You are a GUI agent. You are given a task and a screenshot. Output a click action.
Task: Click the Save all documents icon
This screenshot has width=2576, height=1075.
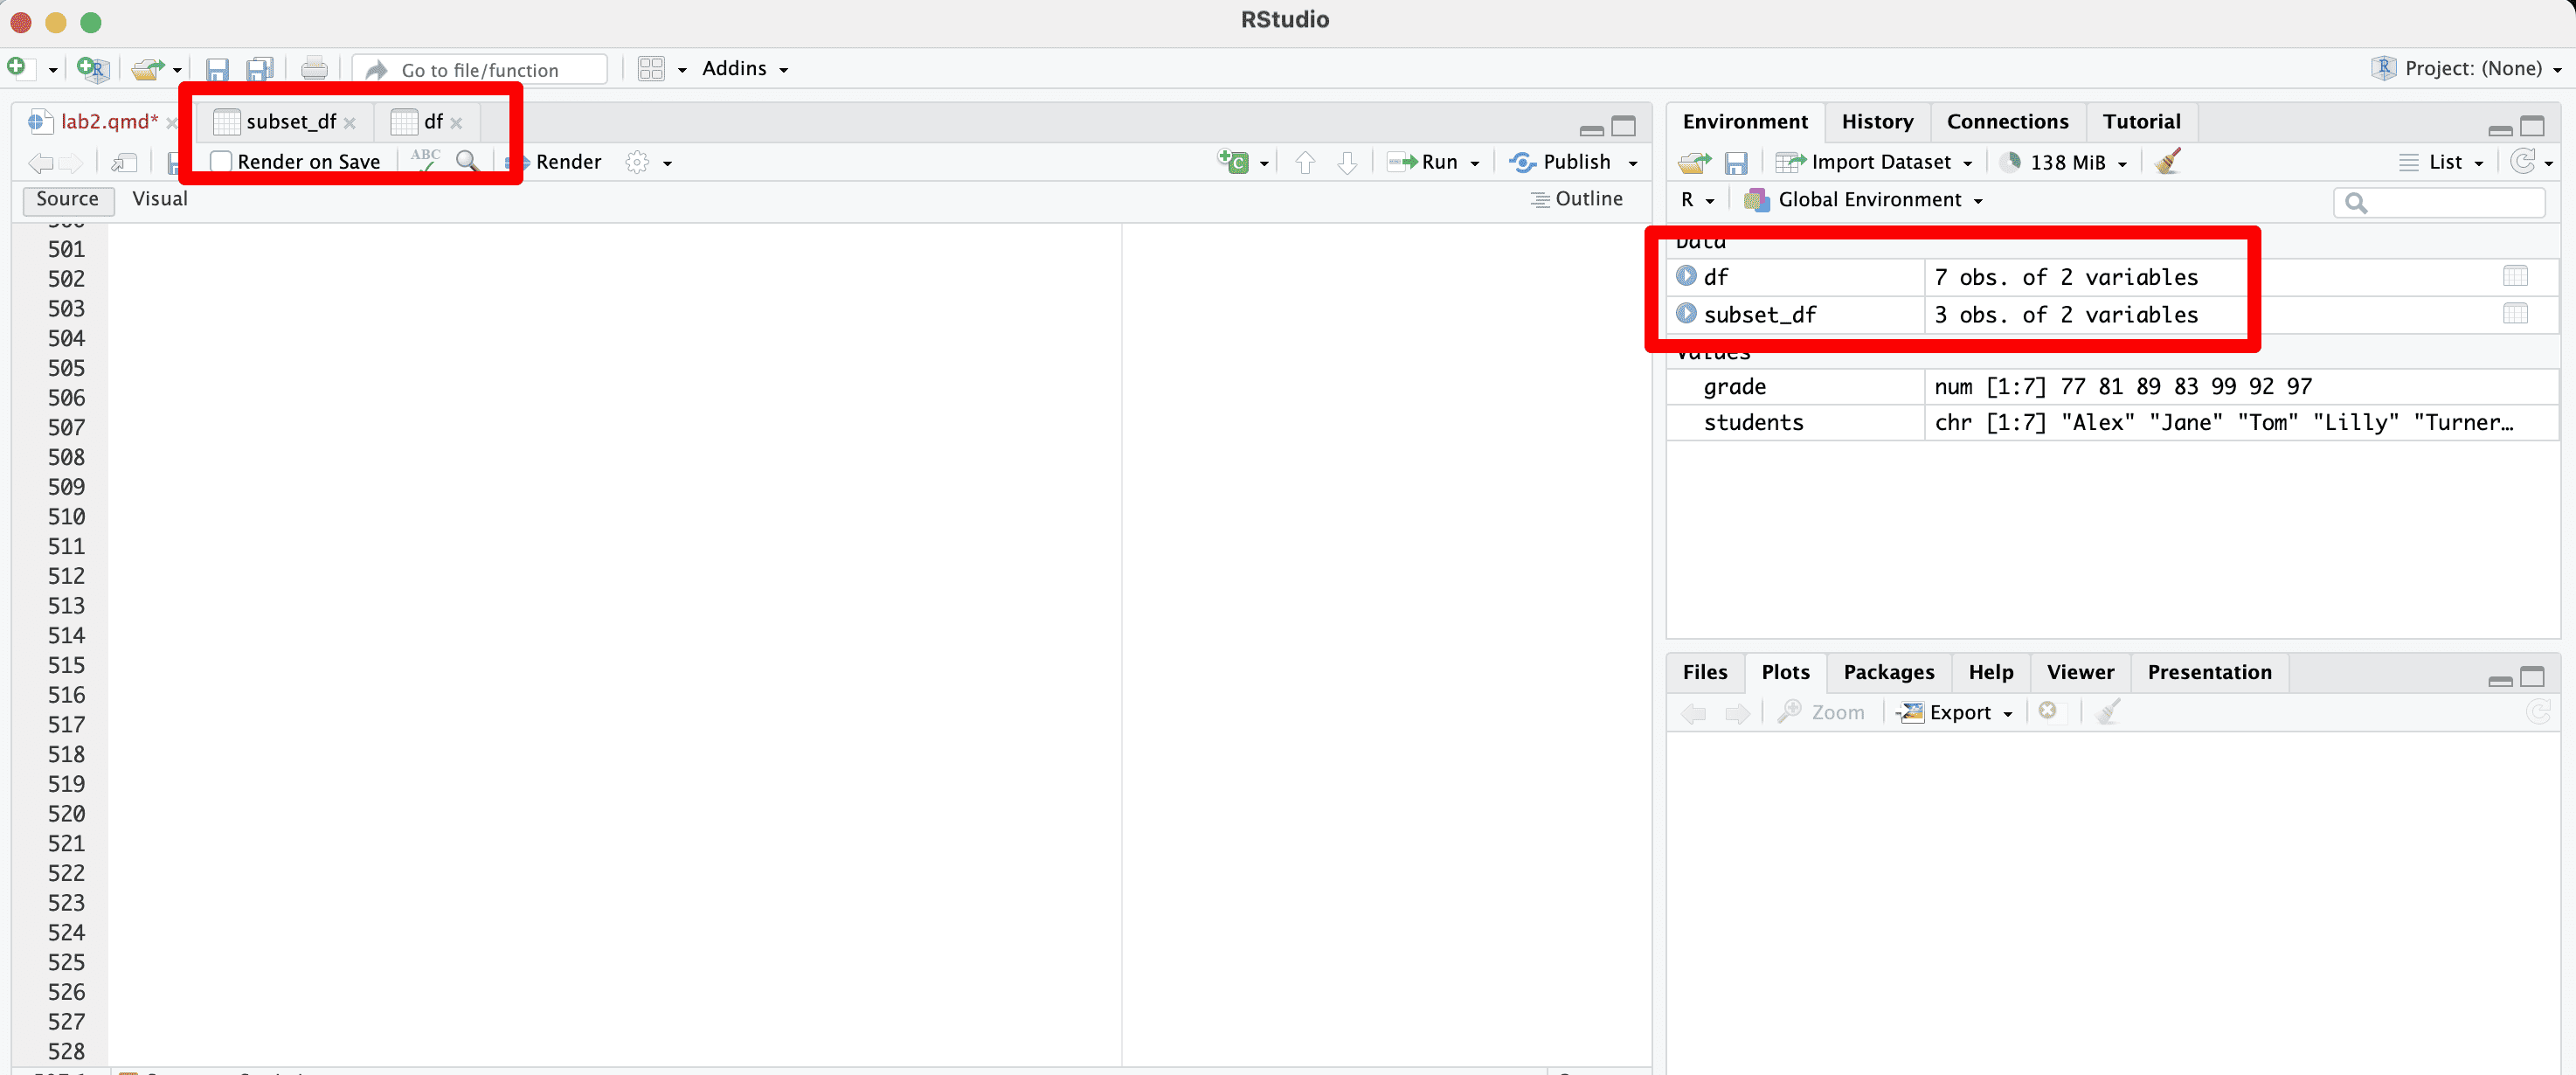[260, 69]
